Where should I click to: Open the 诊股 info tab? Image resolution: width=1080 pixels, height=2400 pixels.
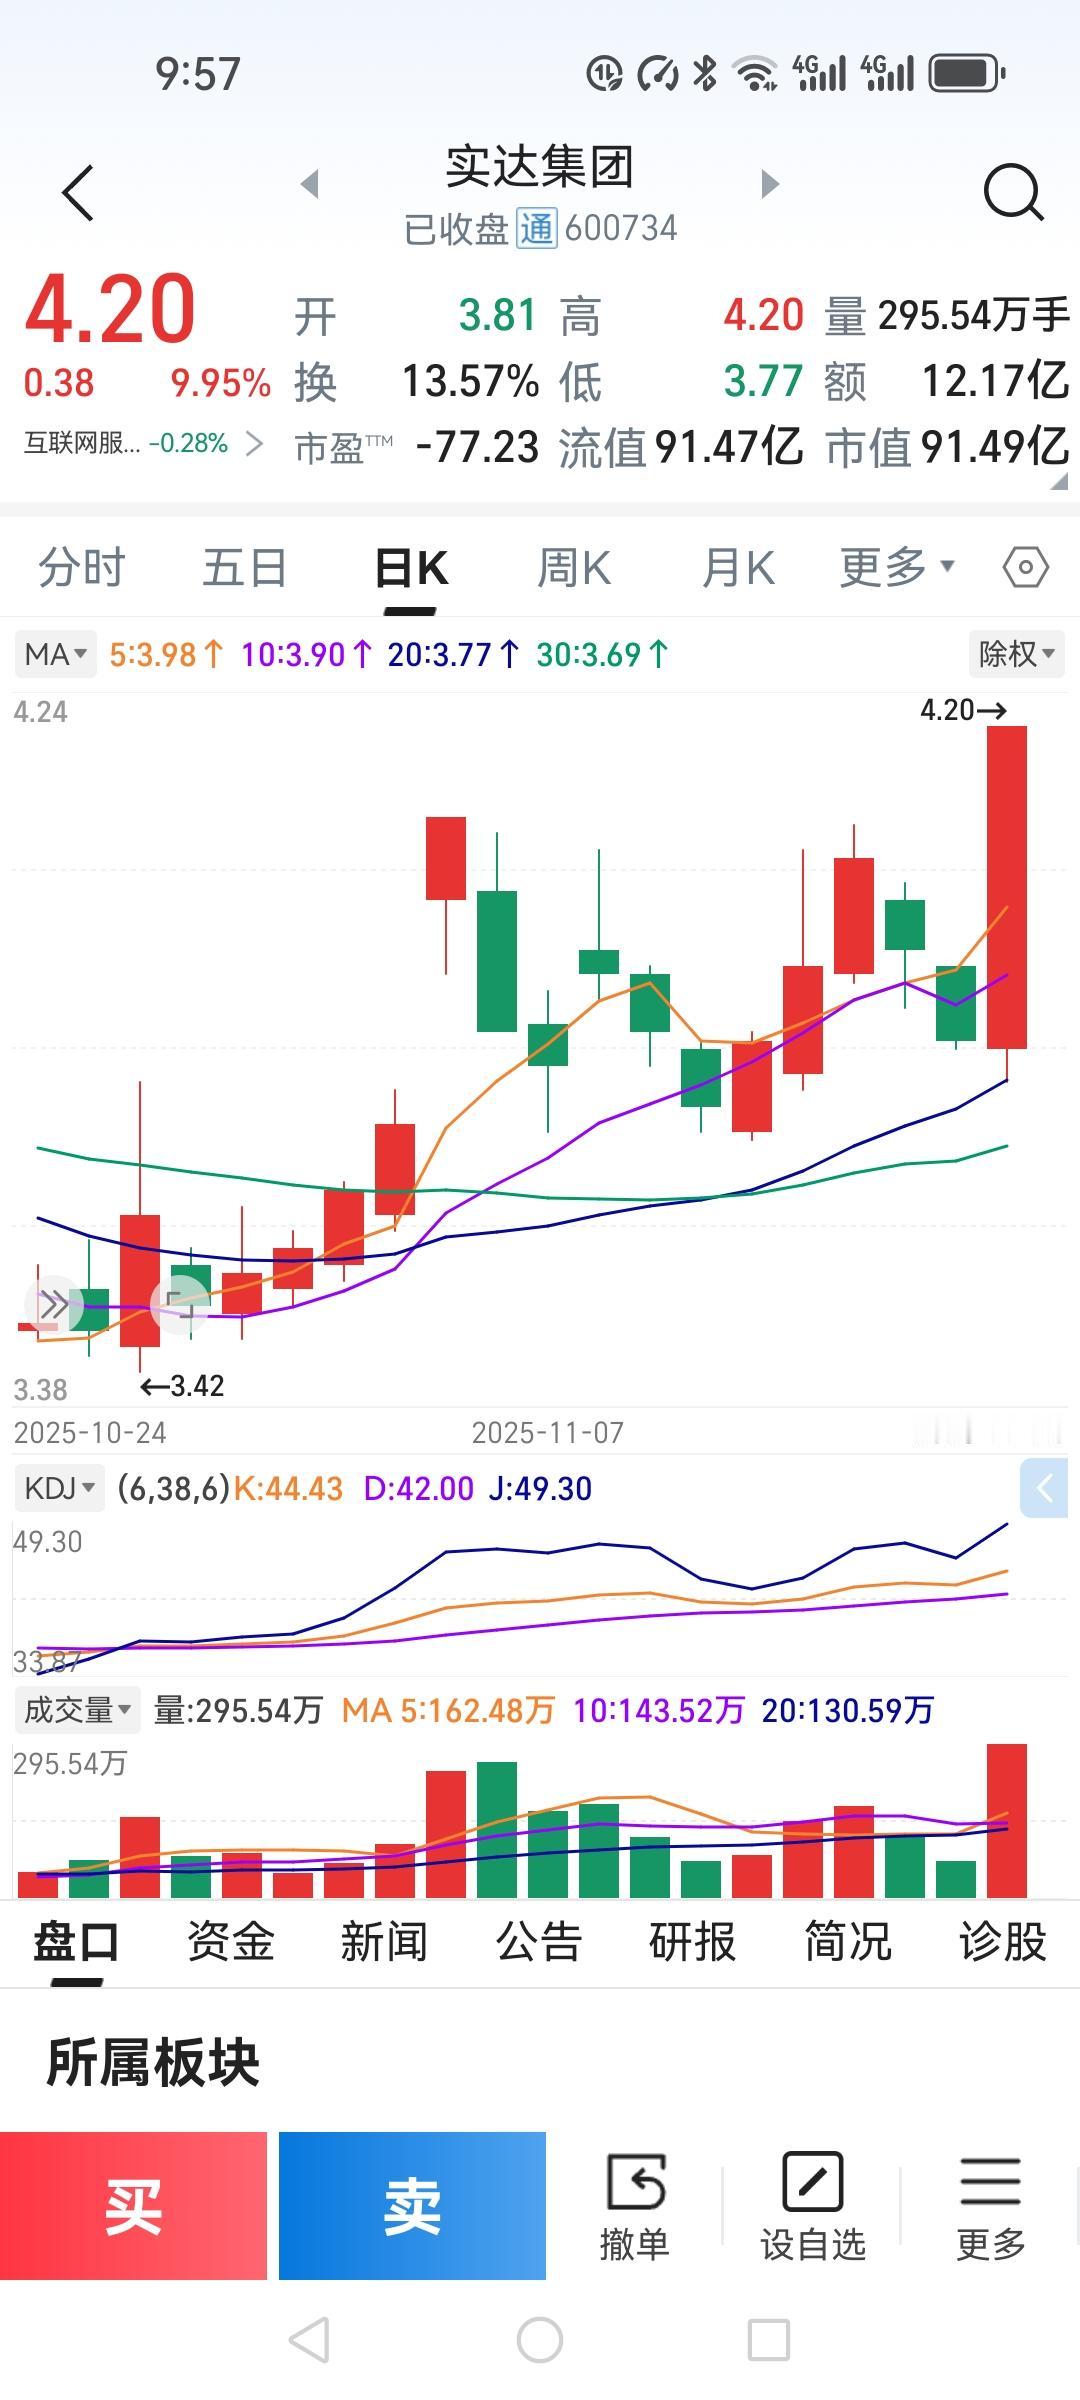tap(1002, 1942)
